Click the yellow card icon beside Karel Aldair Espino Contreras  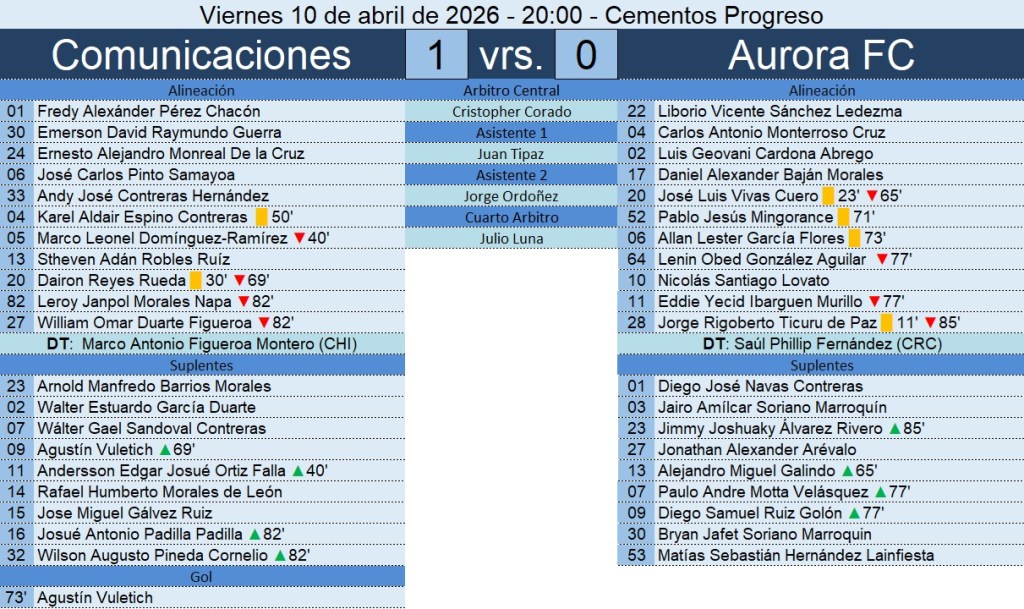click(x=261, y=217)
